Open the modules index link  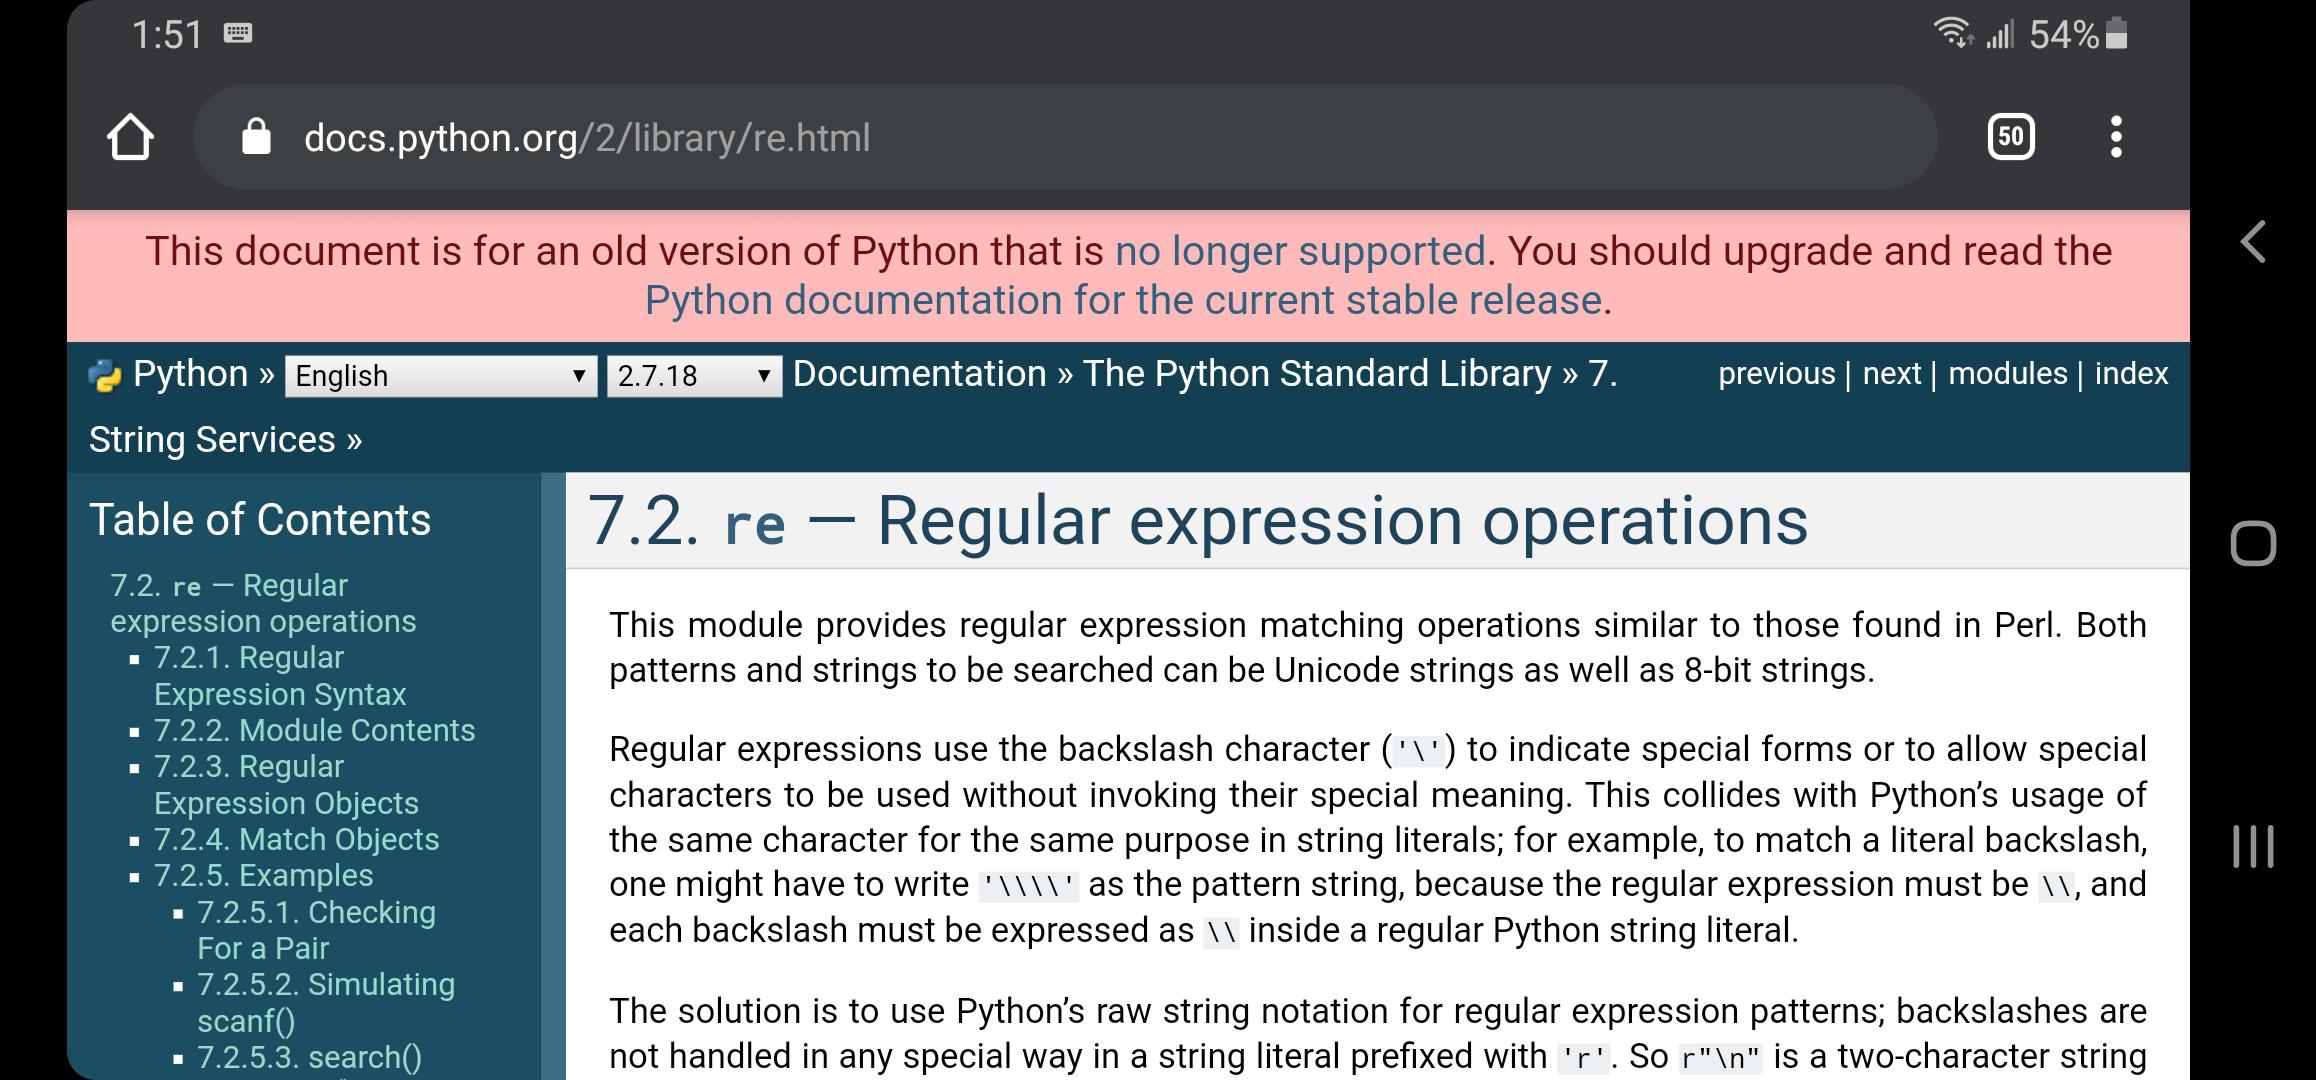2007,374
